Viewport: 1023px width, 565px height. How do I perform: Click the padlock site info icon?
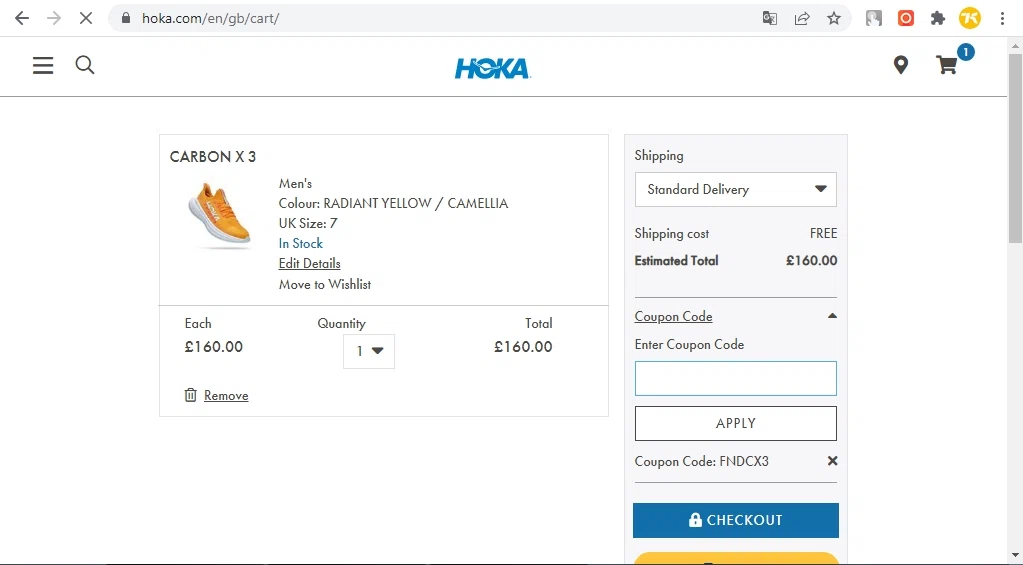[x=126, y=18]
